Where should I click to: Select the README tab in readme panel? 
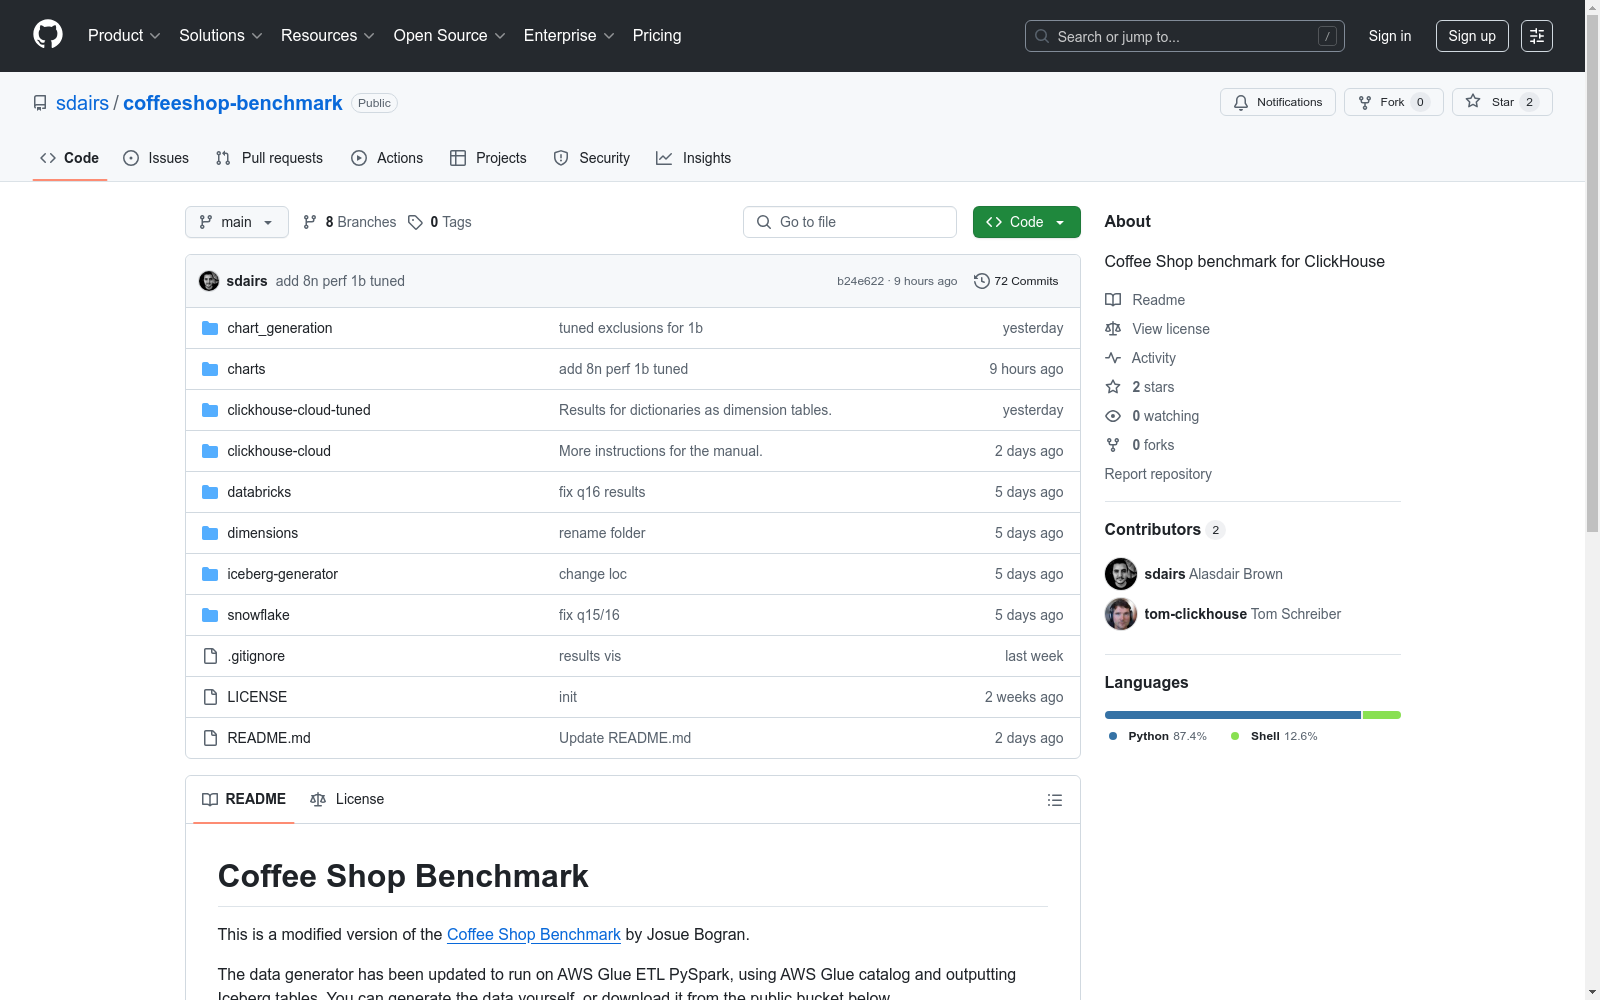click(x=244, y=799)
